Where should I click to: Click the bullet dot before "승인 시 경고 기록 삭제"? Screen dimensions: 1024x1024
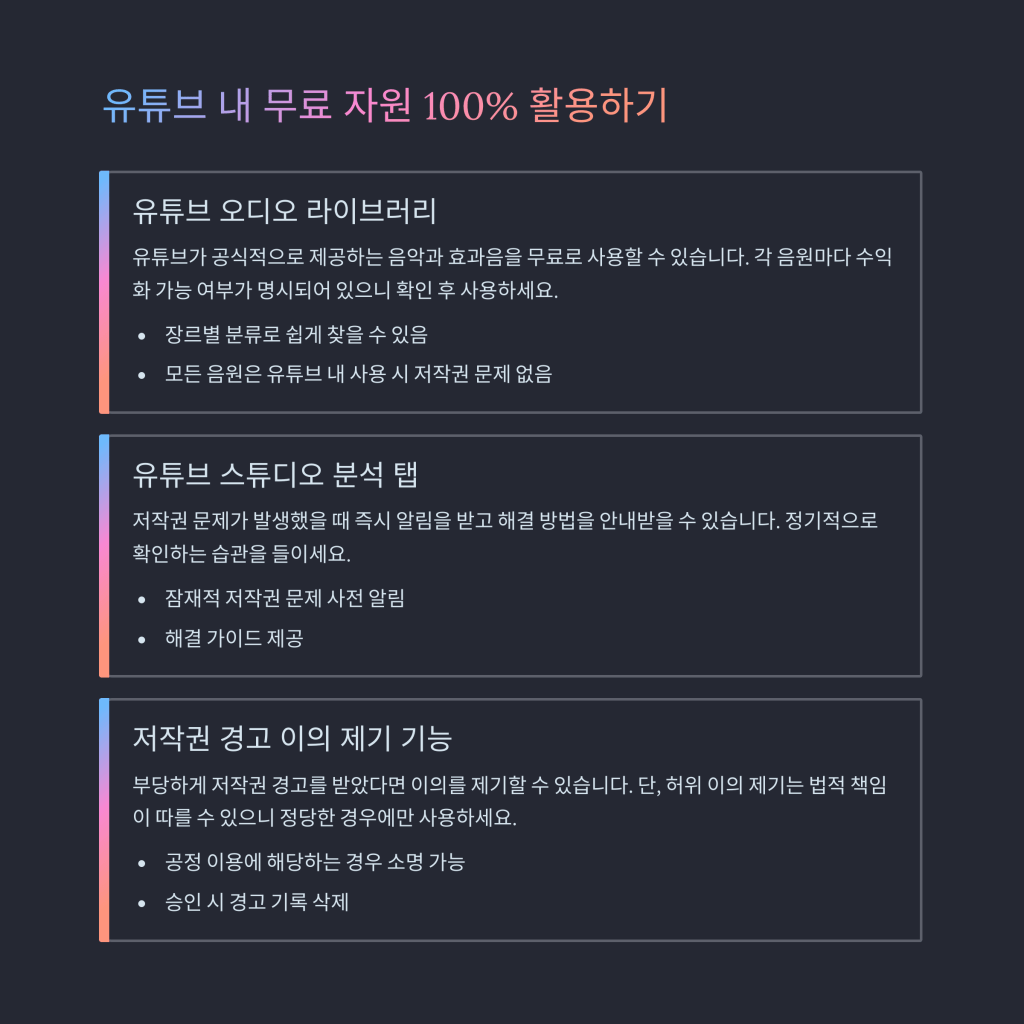(x=143, y=903)
